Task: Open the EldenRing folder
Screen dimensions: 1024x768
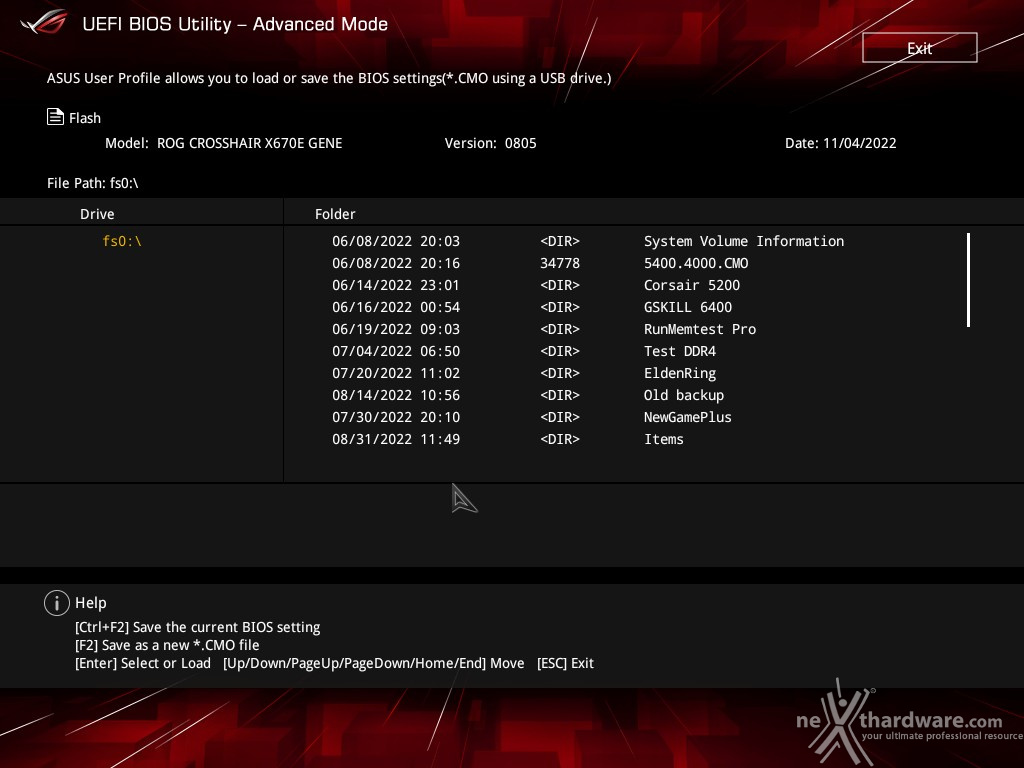Action: click(680, 374)
